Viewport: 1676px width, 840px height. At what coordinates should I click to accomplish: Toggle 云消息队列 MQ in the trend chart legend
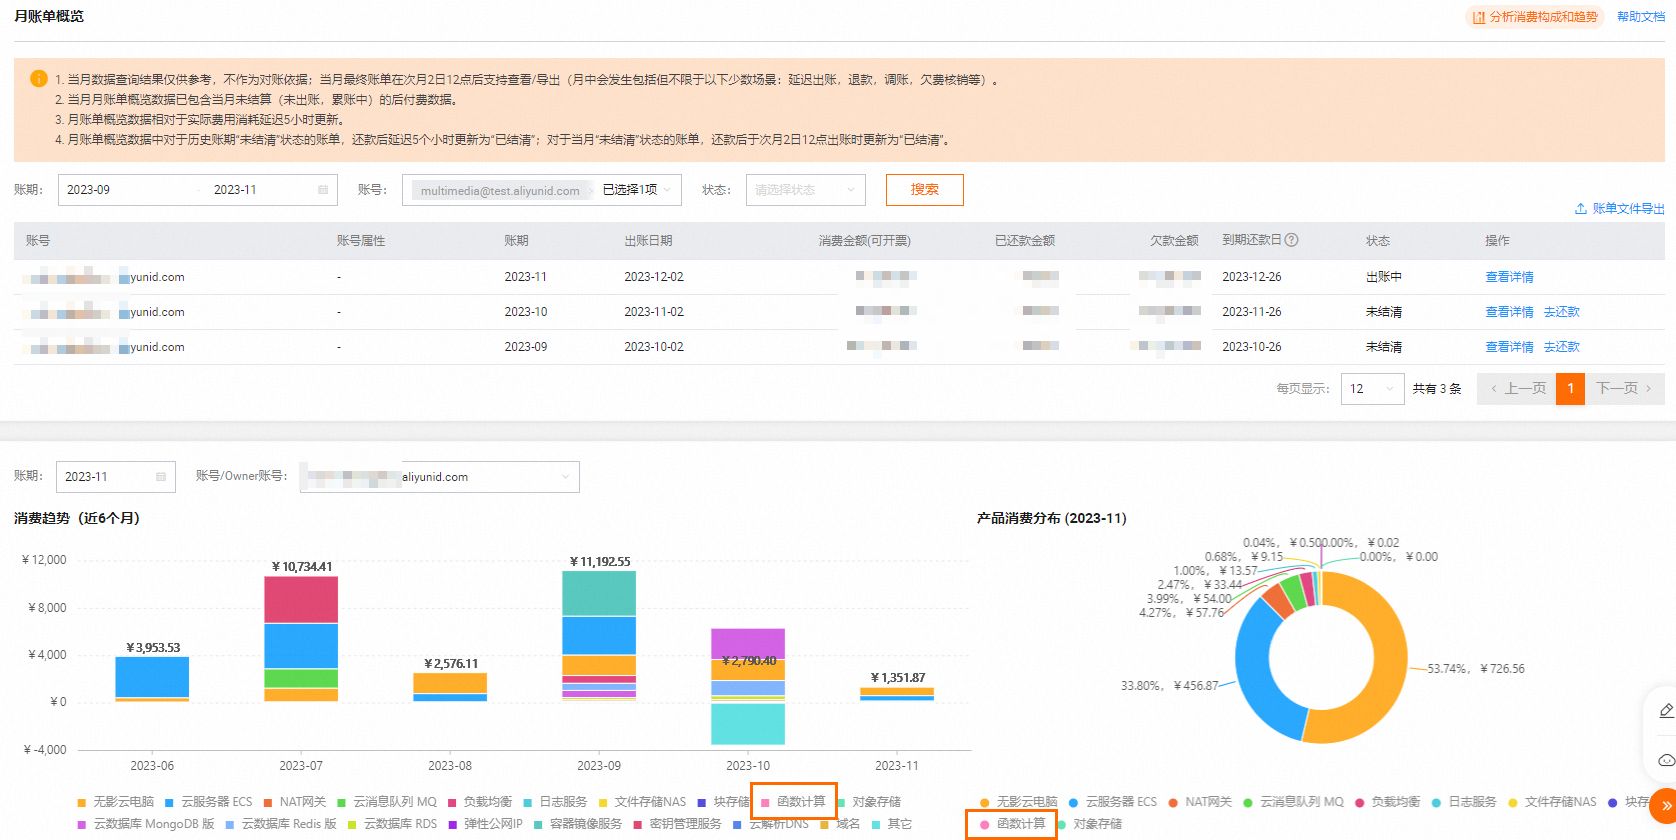click(387, 802)
